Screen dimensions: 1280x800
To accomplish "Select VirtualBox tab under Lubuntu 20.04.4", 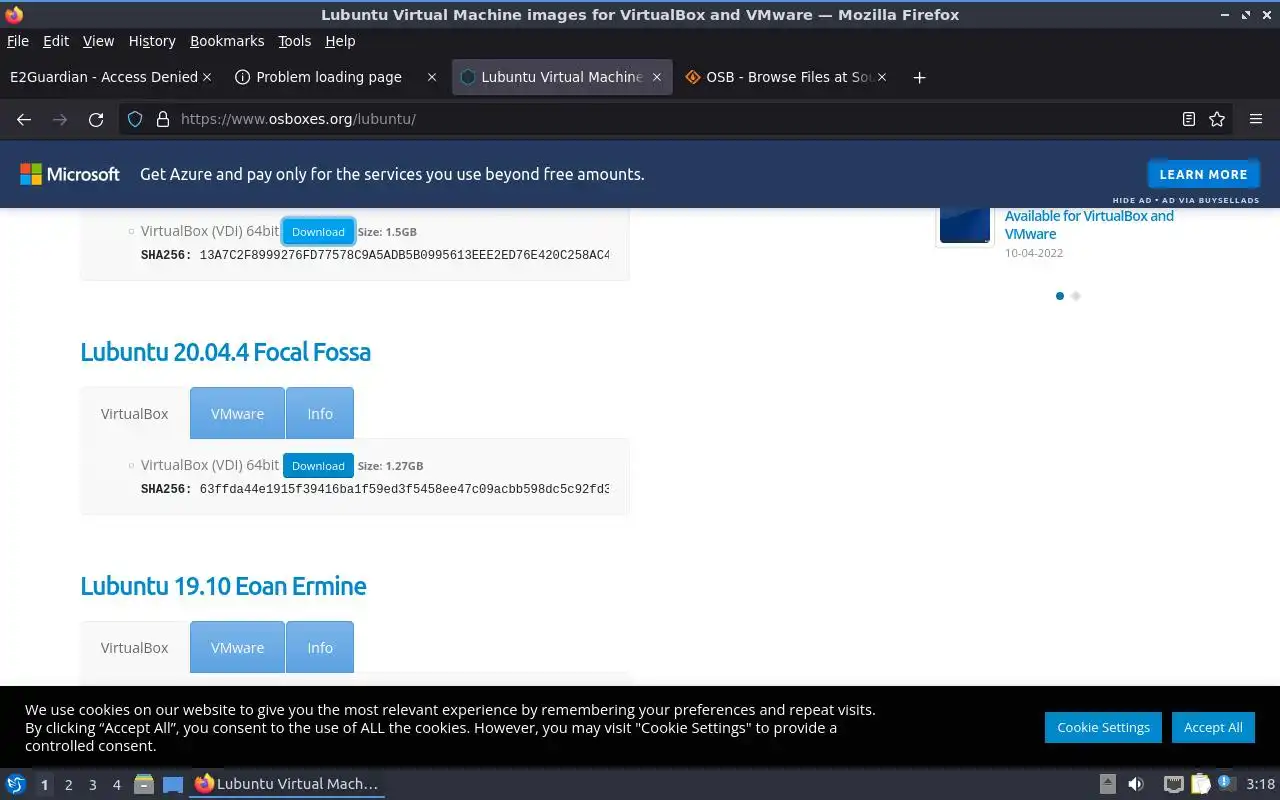I will pyautogui.click(x=135, y=414).
